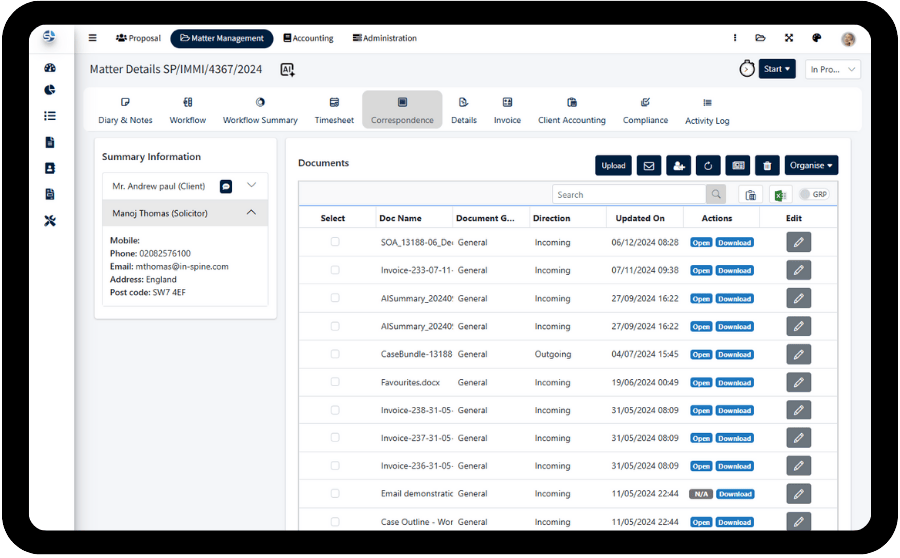Select checkbox for Invoice-237-31-05 document
Screen dimensions: 900x558
tap(335, 437)
